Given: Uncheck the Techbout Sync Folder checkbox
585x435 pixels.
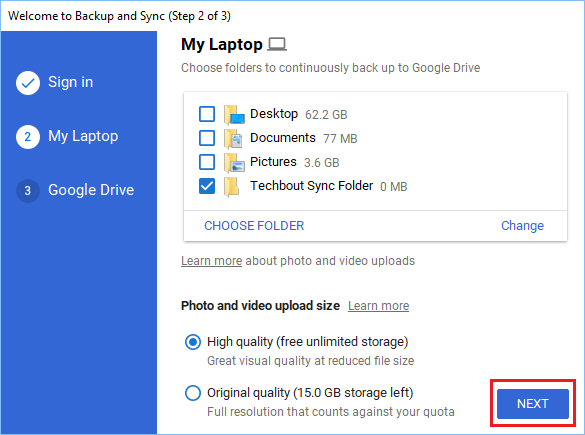Looking at the screenshot, I should [x=207, y=186].
